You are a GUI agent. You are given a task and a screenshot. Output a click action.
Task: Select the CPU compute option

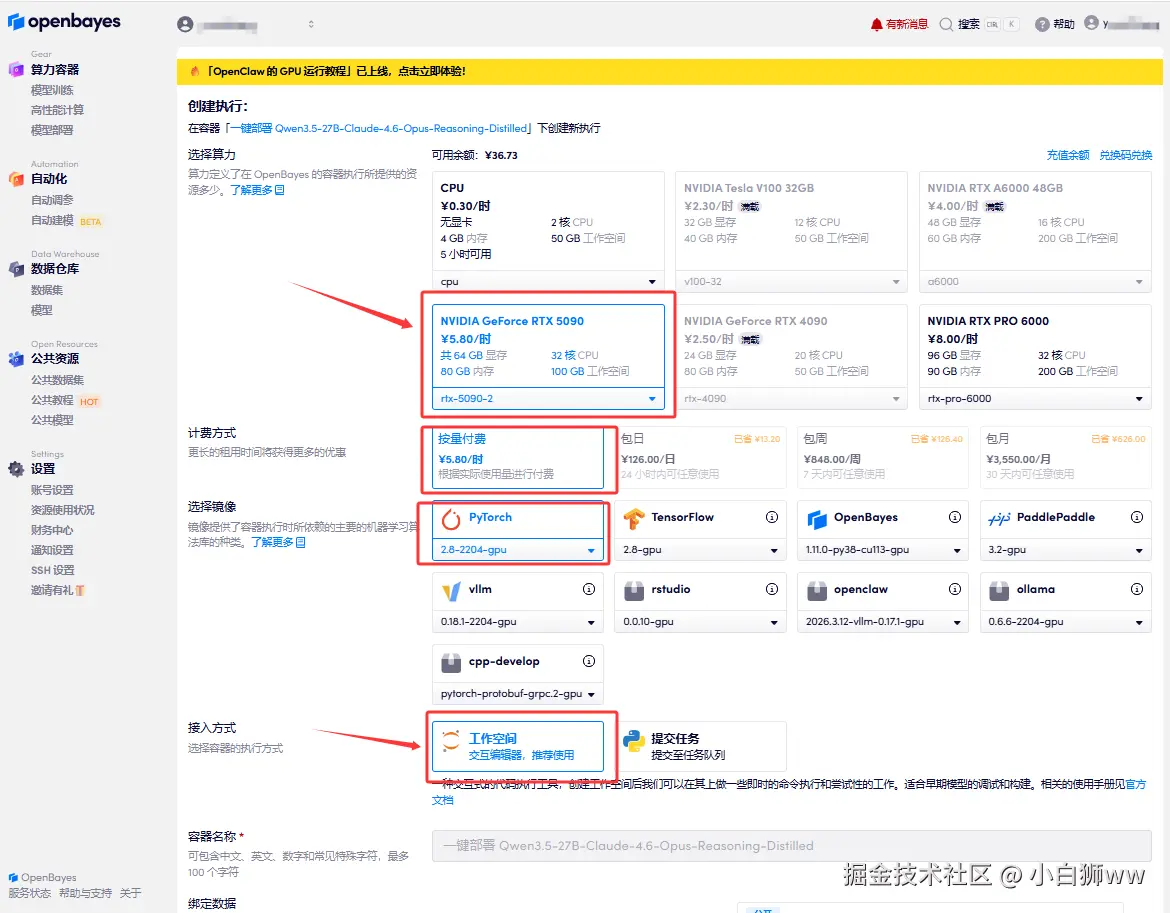pyautogui.click(x=548, y=221)
